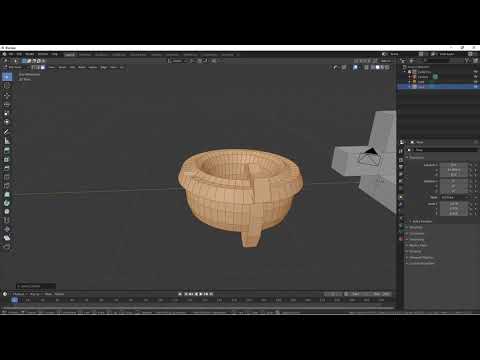
Task: Open the outliner filter funnel icon
Action: (467, 61)
